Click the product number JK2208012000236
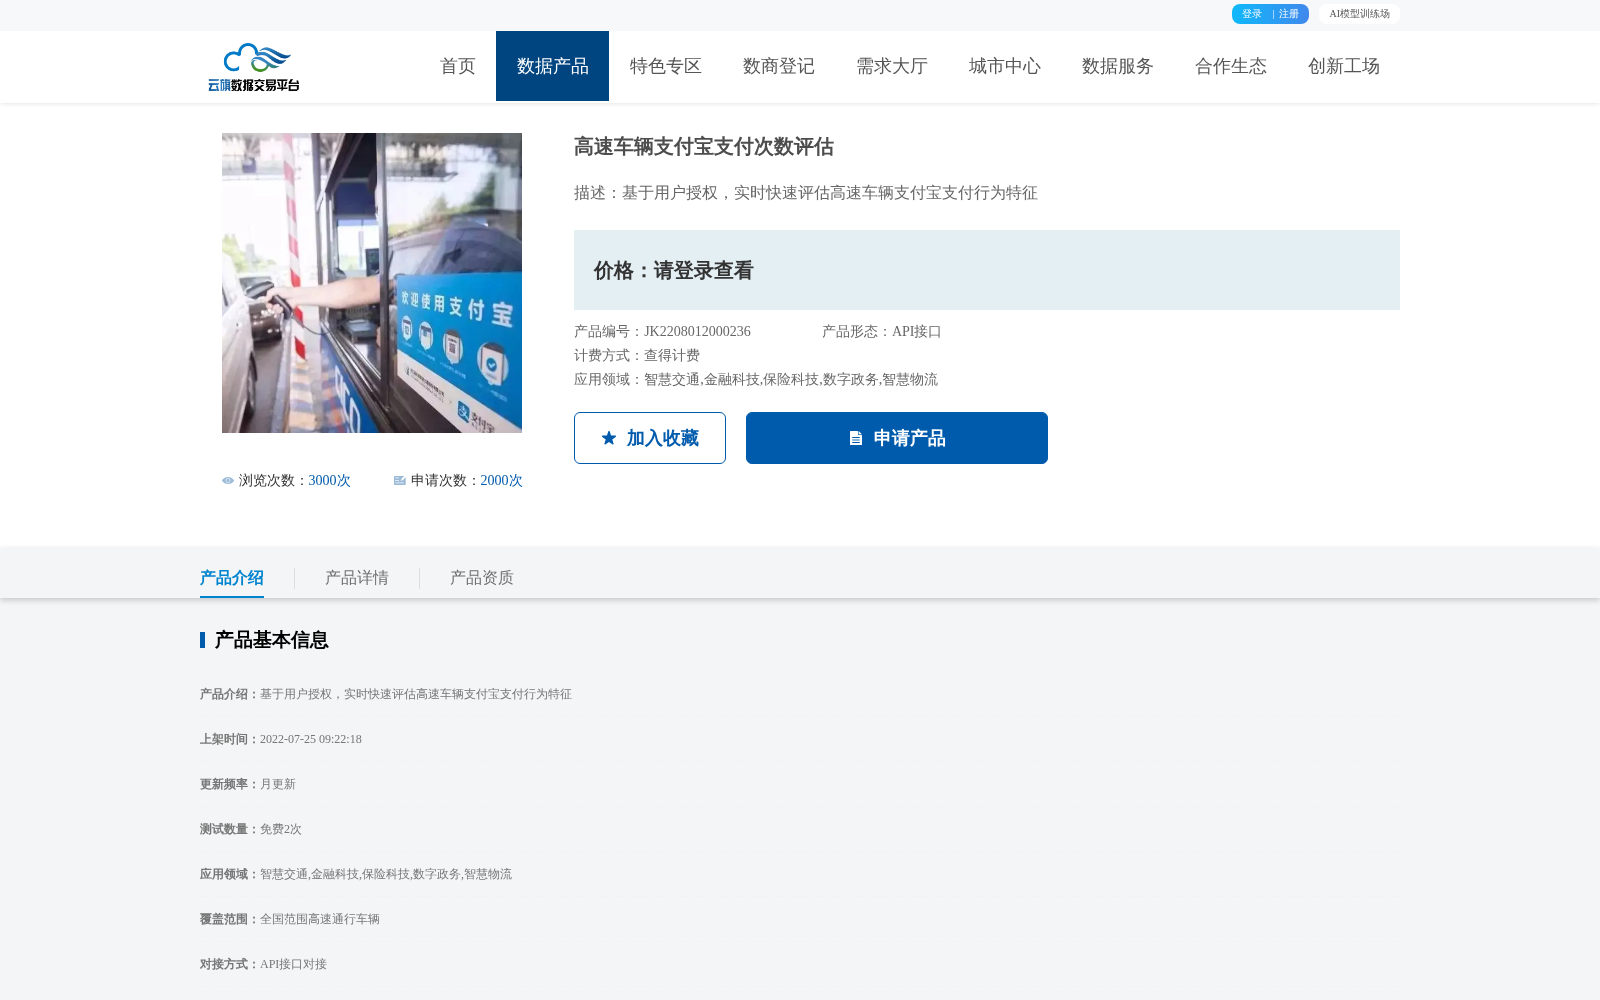 tap(697, 332)
